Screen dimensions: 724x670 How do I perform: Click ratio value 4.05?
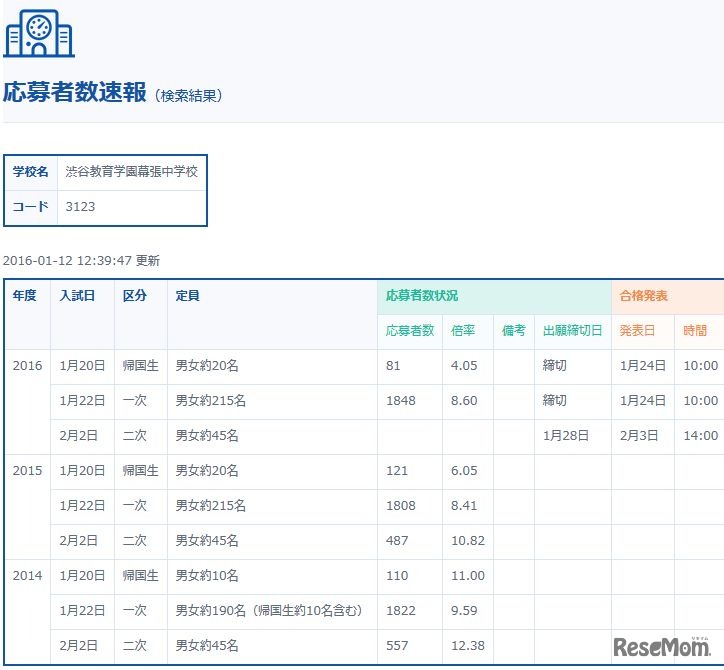[464, 366]
